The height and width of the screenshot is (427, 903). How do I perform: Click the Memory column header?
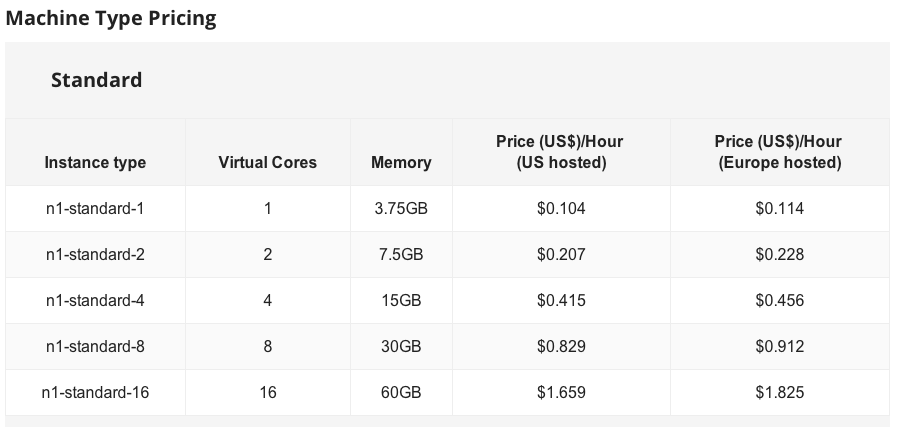[x=401, y=163]
